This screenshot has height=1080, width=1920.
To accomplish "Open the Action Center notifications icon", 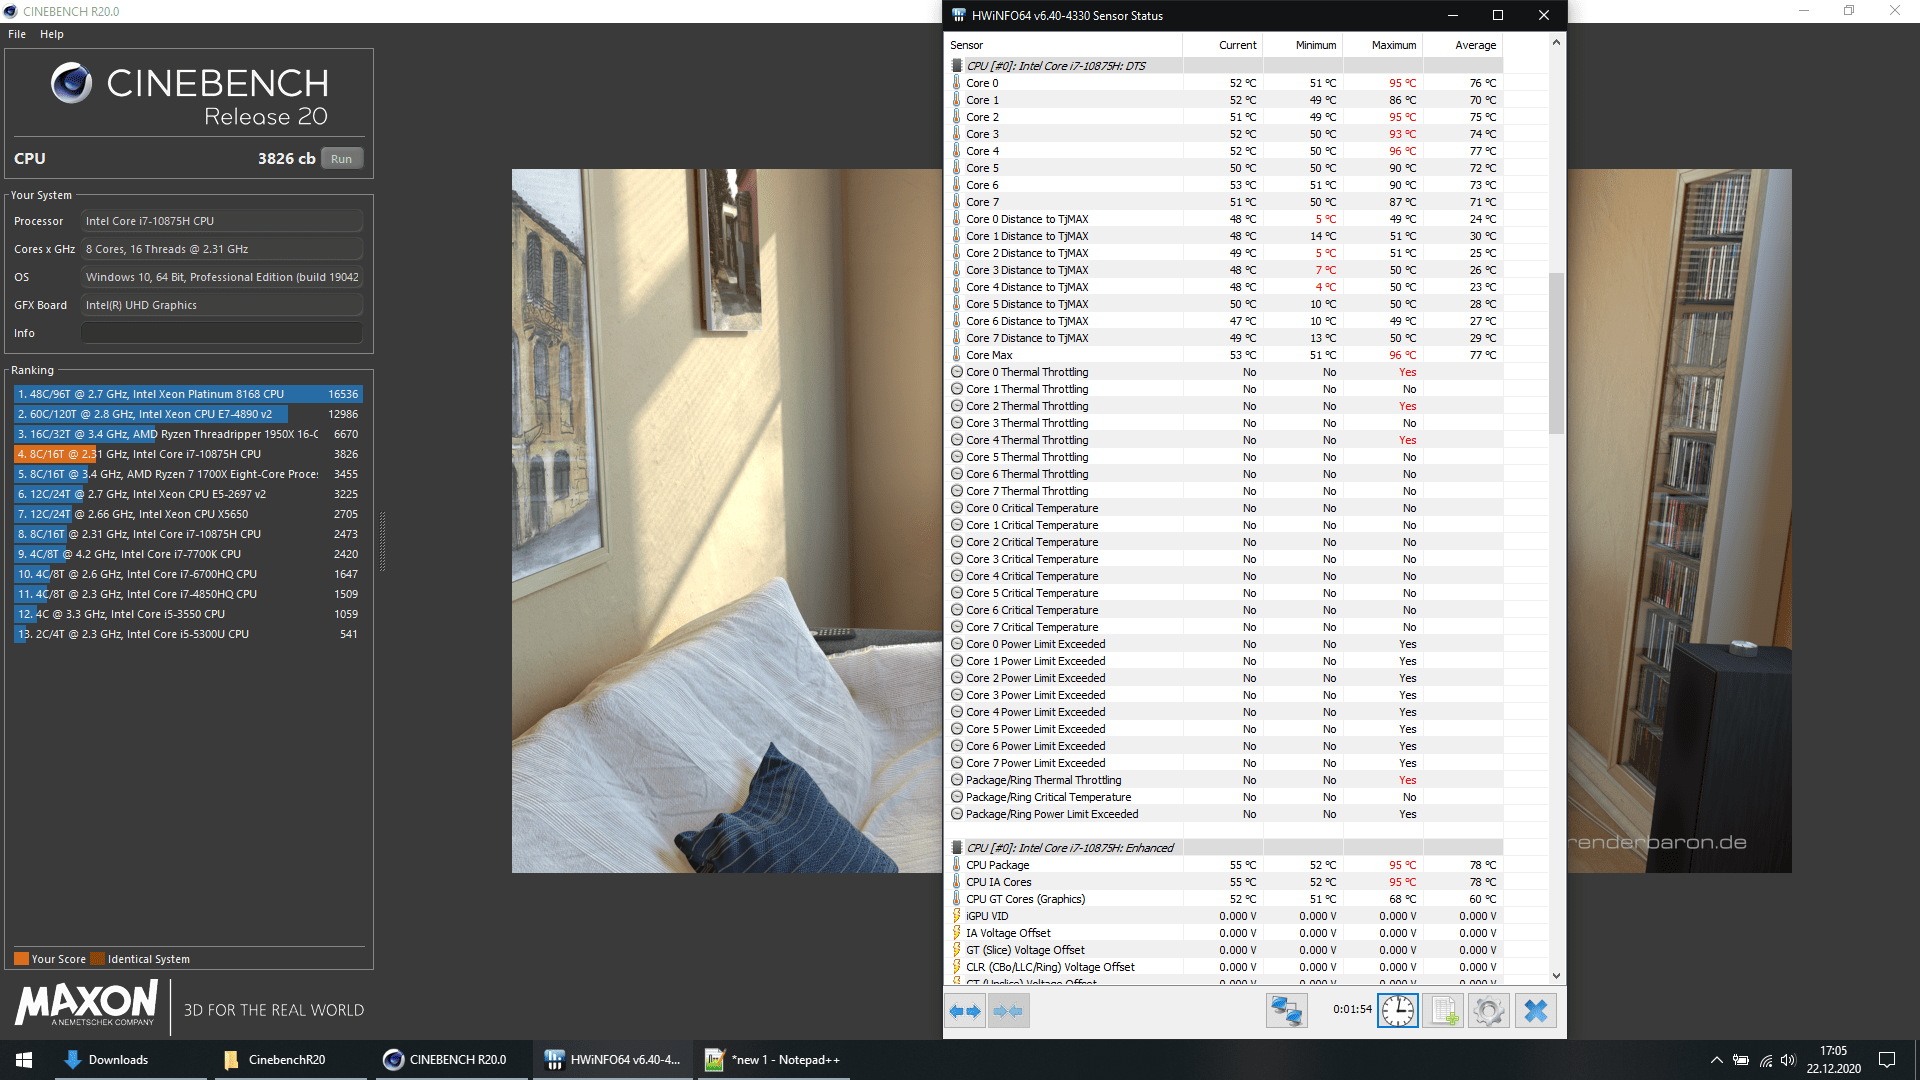I will pyautogui.click(x=1887, y=1060).
